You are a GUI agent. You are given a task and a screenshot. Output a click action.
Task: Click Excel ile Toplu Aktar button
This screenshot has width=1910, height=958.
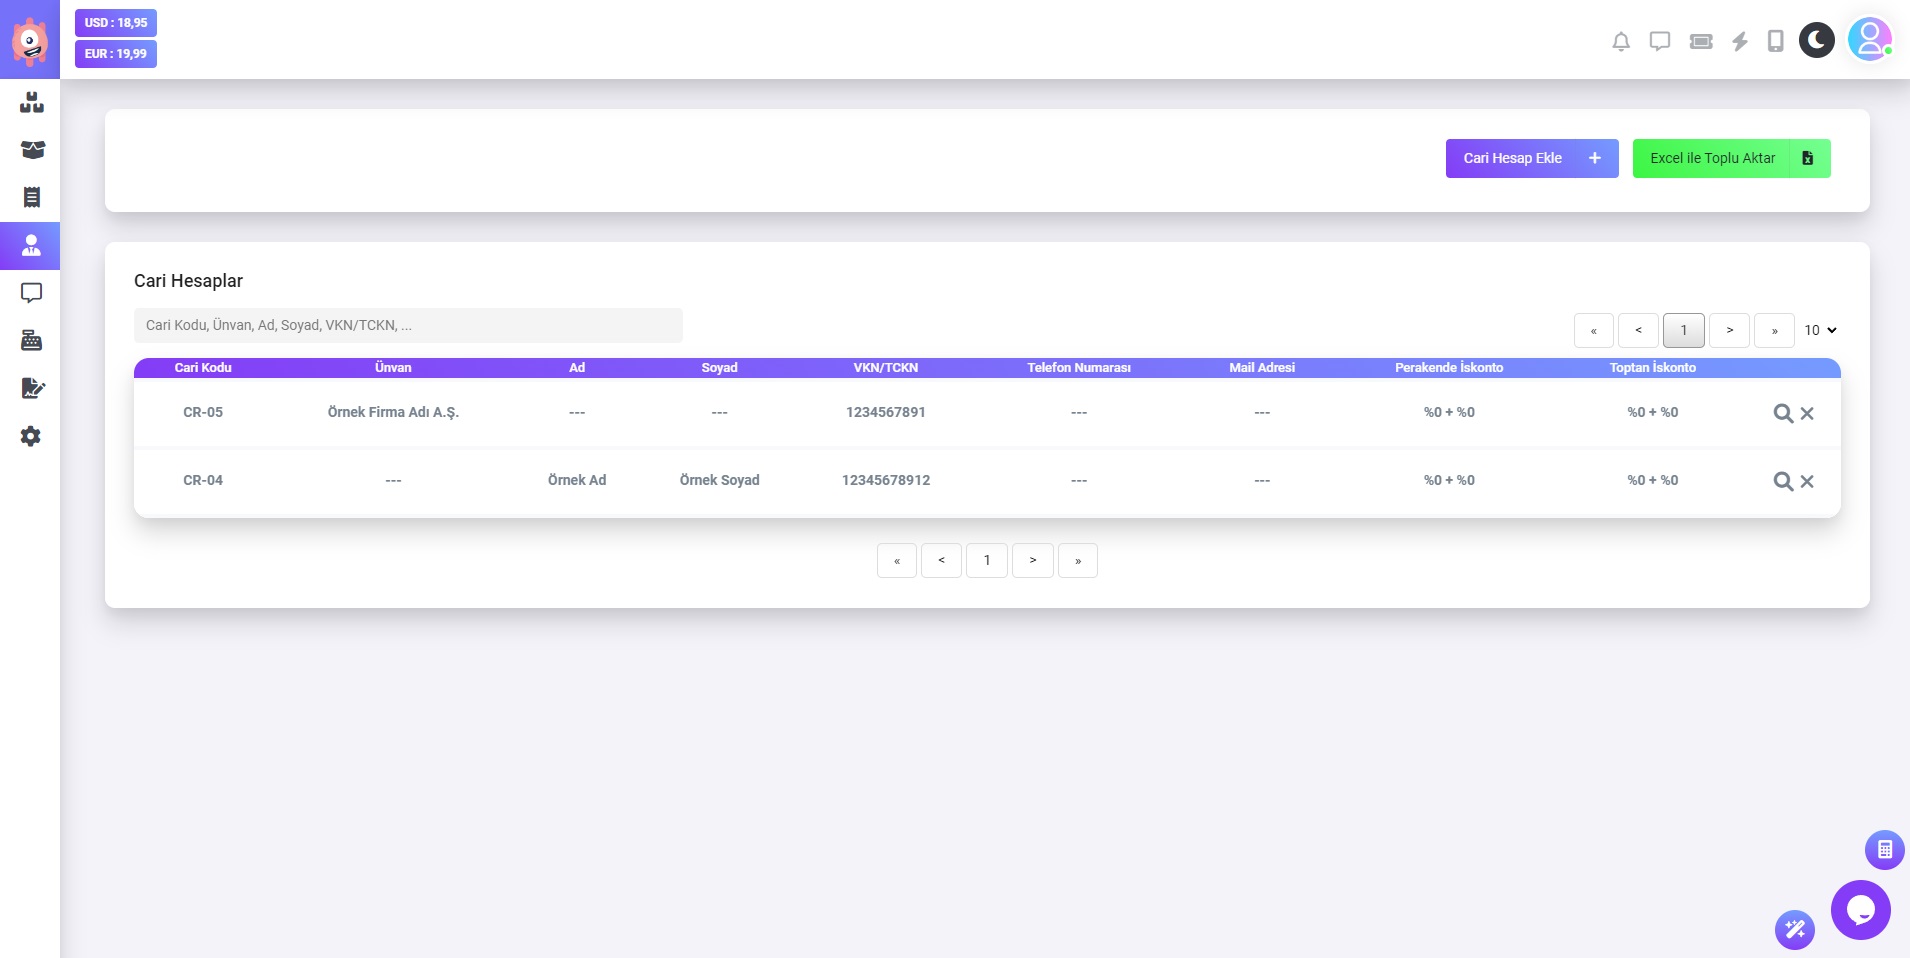[1730, 158]
